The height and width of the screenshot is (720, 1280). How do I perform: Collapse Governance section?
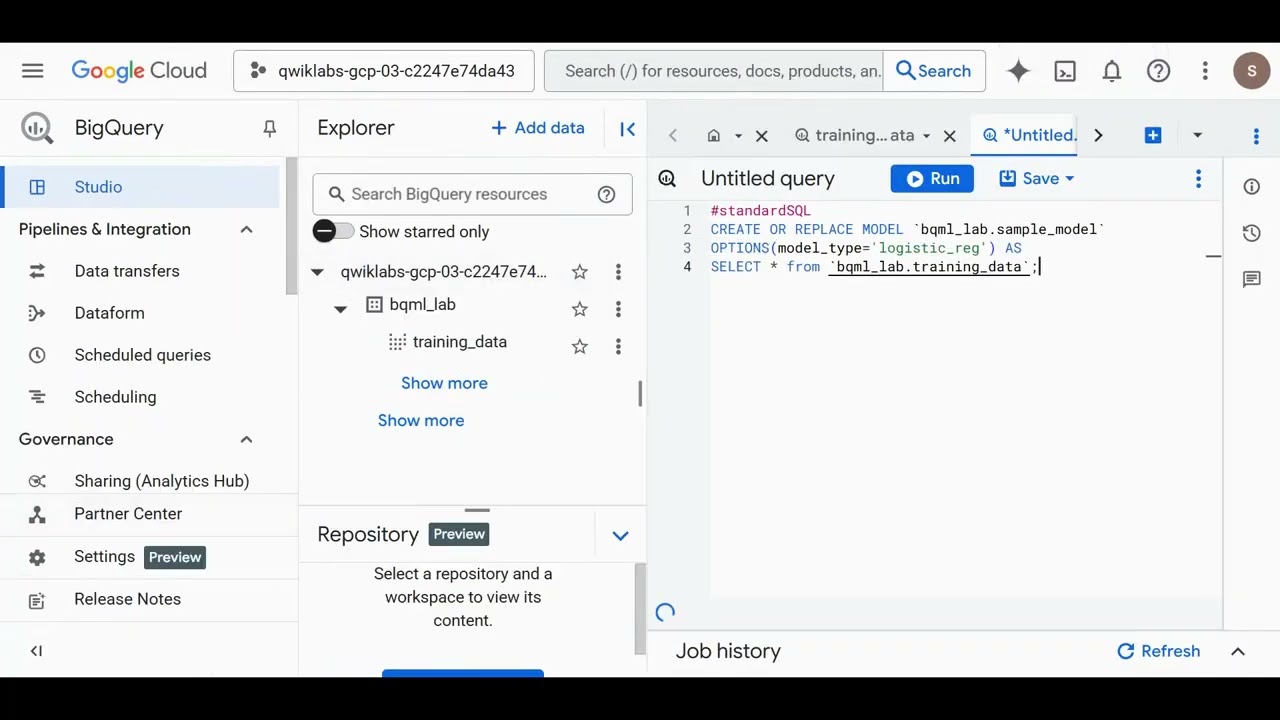(x=246, y=439)
